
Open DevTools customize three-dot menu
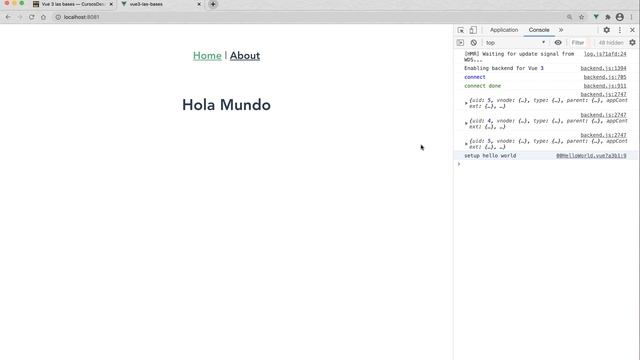620,30
